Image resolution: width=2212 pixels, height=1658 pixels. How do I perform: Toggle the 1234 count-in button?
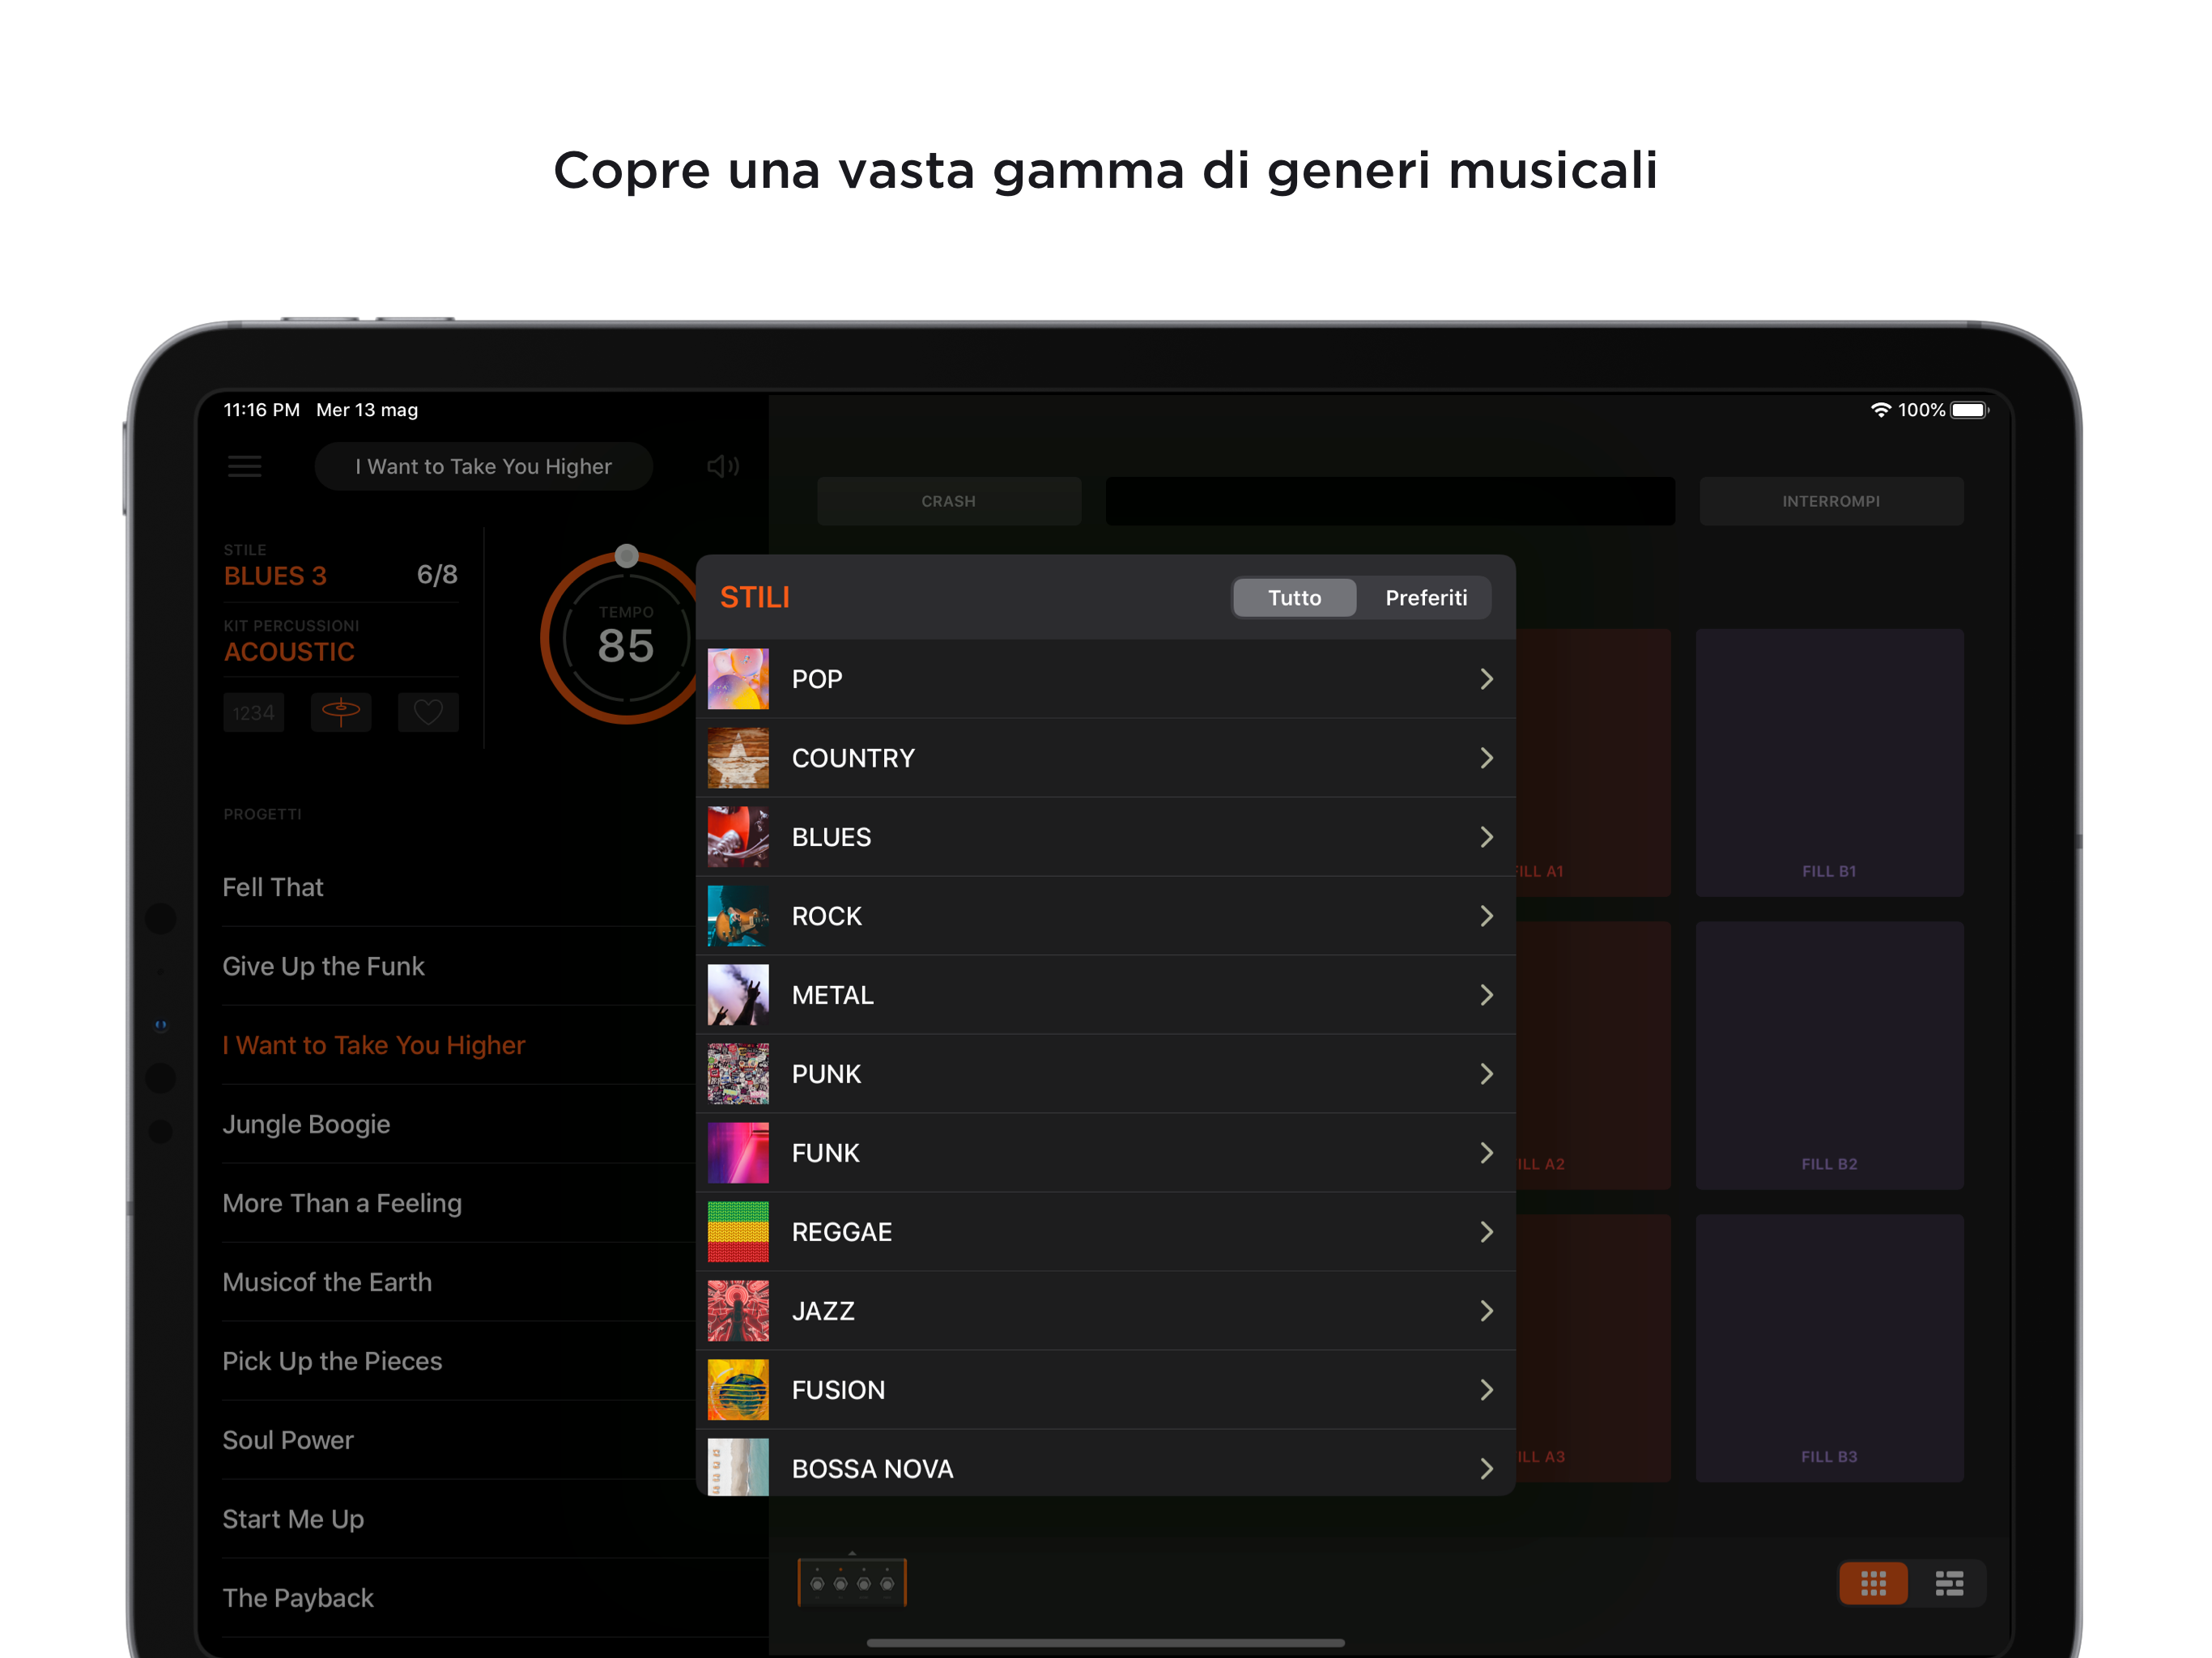[253, 713]
